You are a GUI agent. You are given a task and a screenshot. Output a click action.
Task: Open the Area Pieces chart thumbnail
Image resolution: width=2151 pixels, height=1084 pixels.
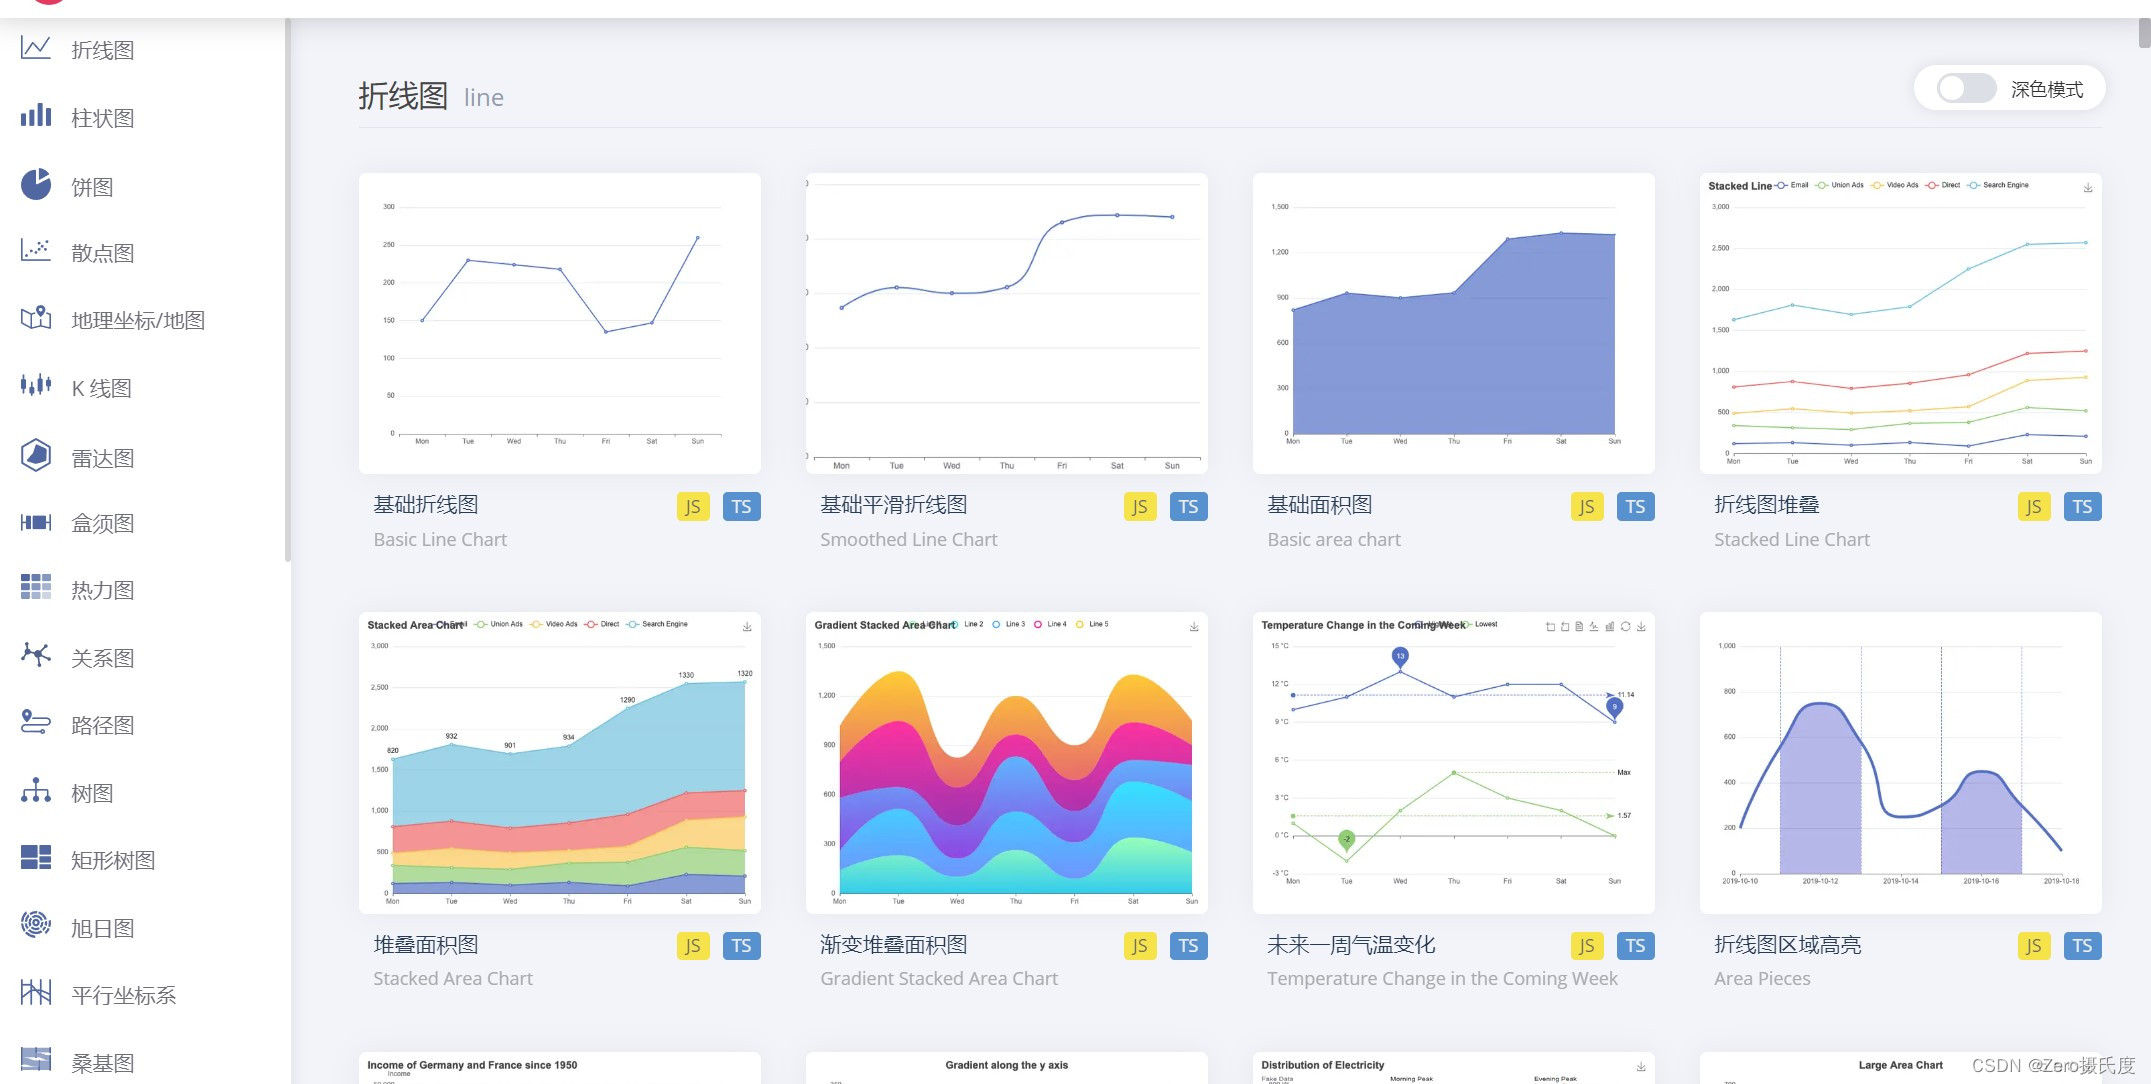[x=1901, y=762]
